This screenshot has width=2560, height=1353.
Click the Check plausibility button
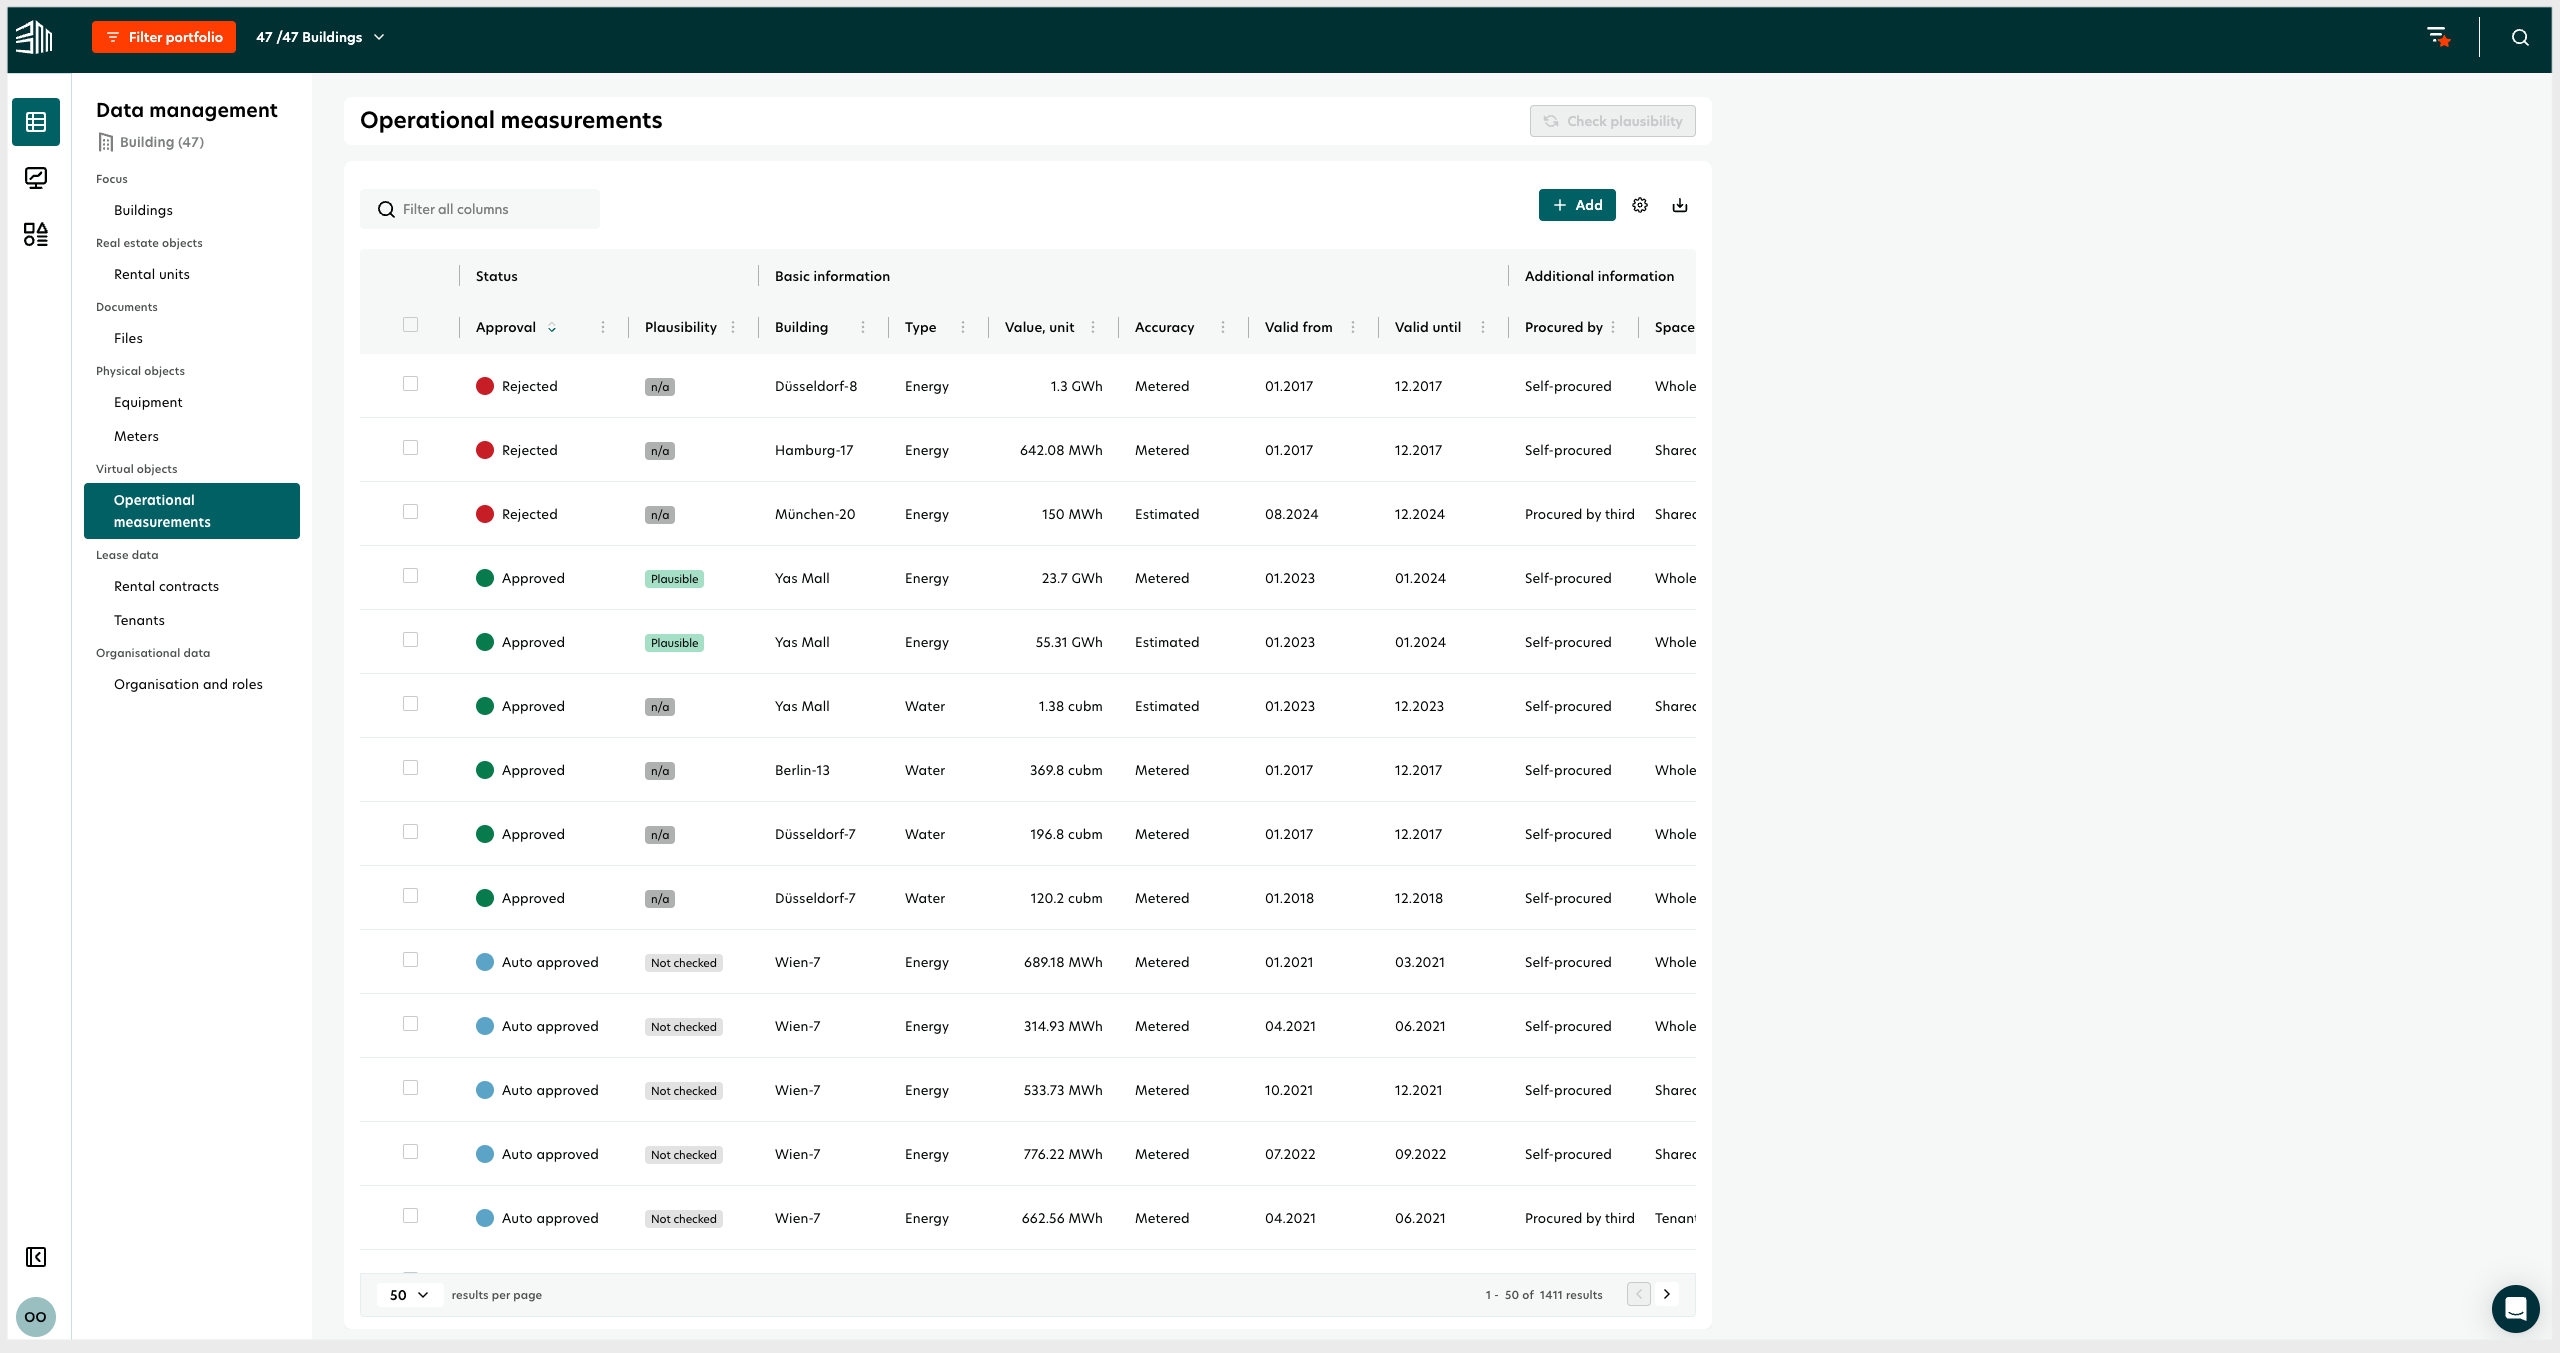[x=1613, y=121]
